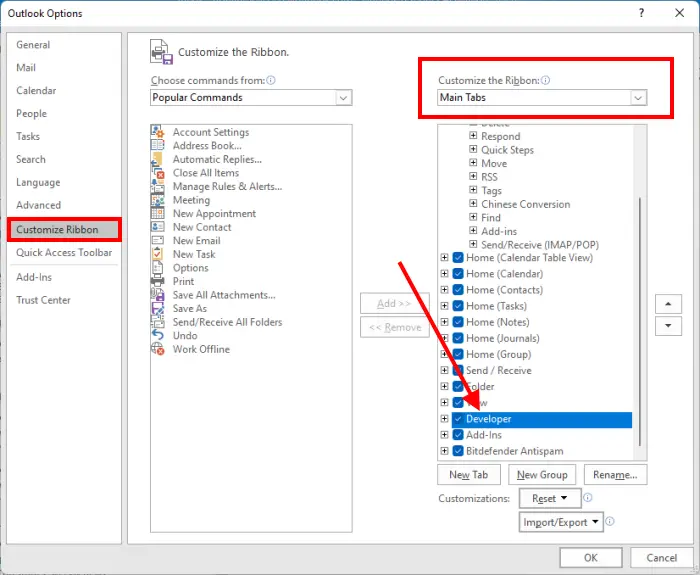The image size is (700, 575).
Task: Open the Main Tabs dropdown
Action: (x=638, y=97)
